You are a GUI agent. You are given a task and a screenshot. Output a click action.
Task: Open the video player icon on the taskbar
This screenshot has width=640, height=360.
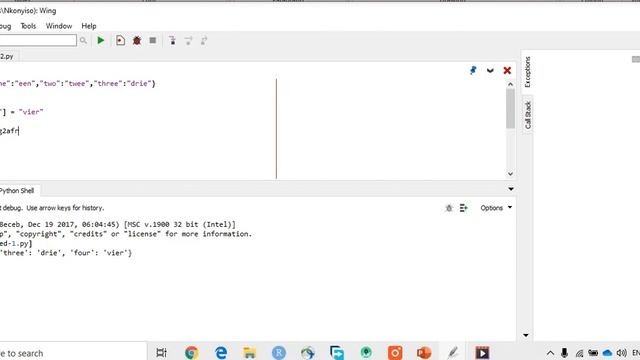coord(482,353)
